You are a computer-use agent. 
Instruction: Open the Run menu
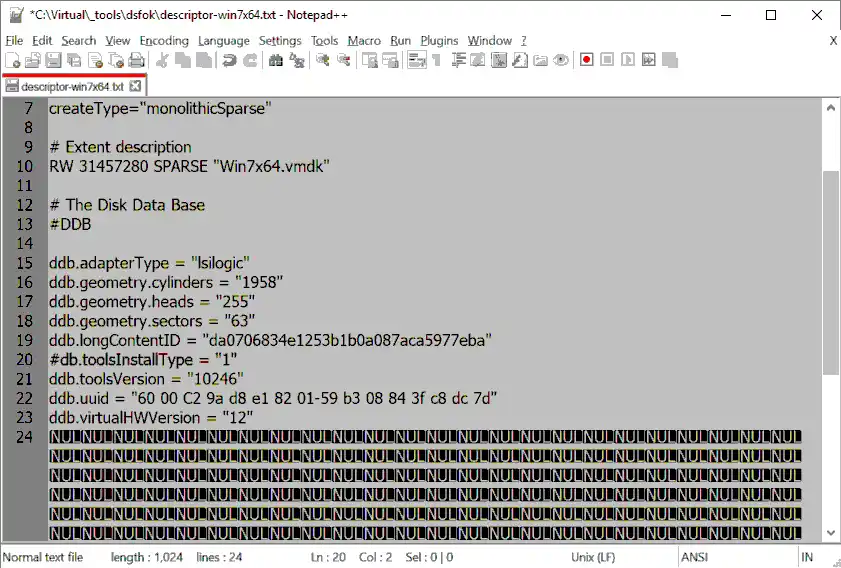click(401, 41)
